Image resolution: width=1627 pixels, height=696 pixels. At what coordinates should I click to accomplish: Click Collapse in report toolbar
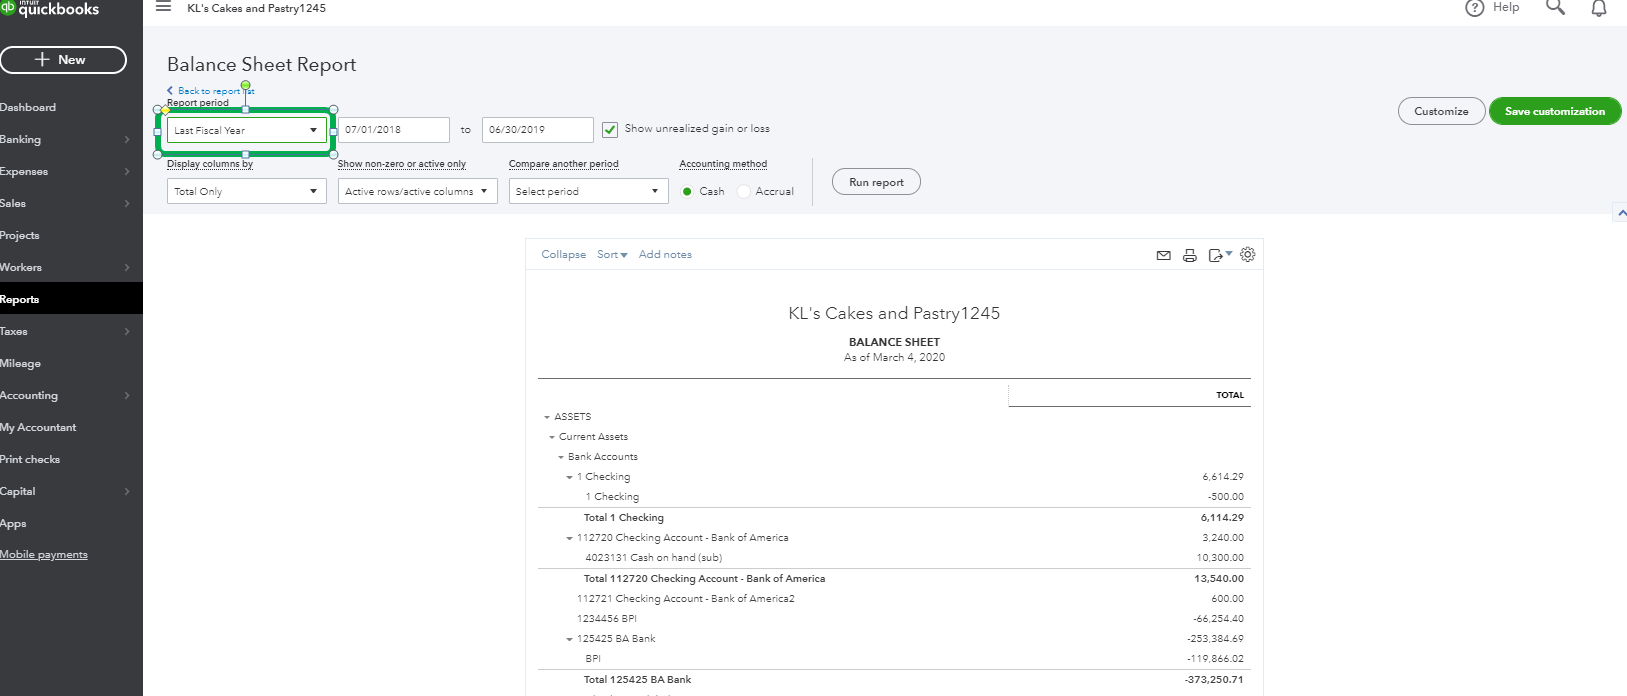[x=564, y=255]
